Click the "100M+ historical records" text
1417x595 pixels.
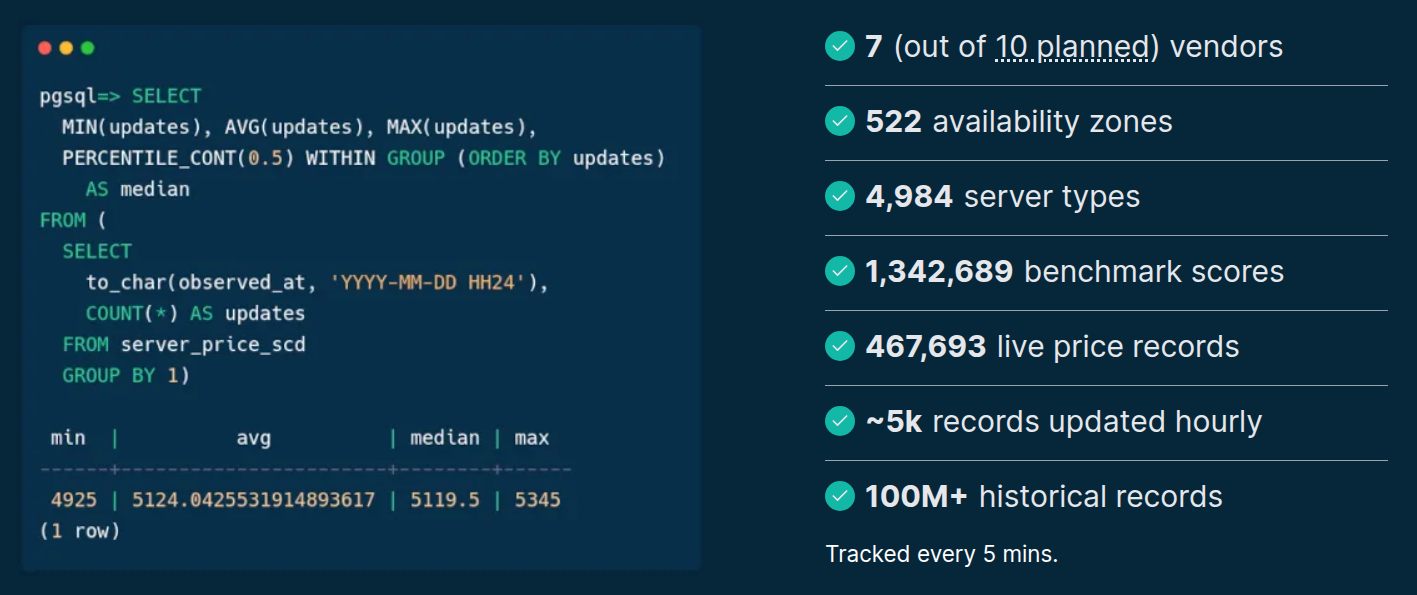(1043, 497)
